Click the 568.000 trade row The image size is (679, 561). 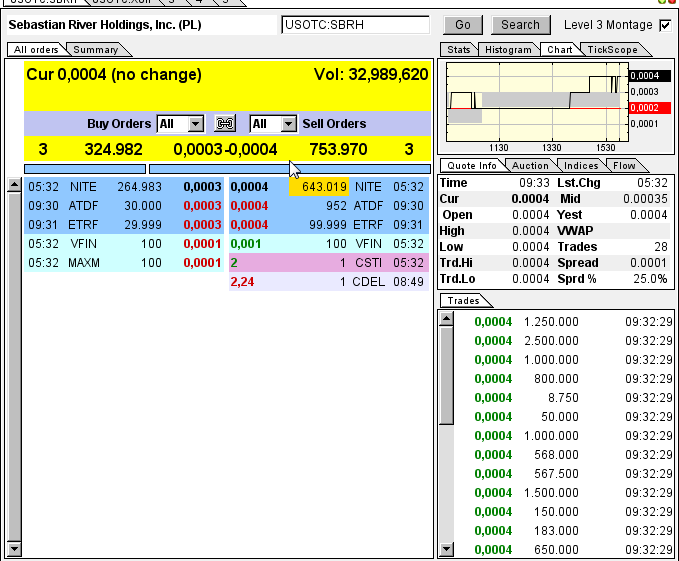pyautogui.click(x=565, y=455)
